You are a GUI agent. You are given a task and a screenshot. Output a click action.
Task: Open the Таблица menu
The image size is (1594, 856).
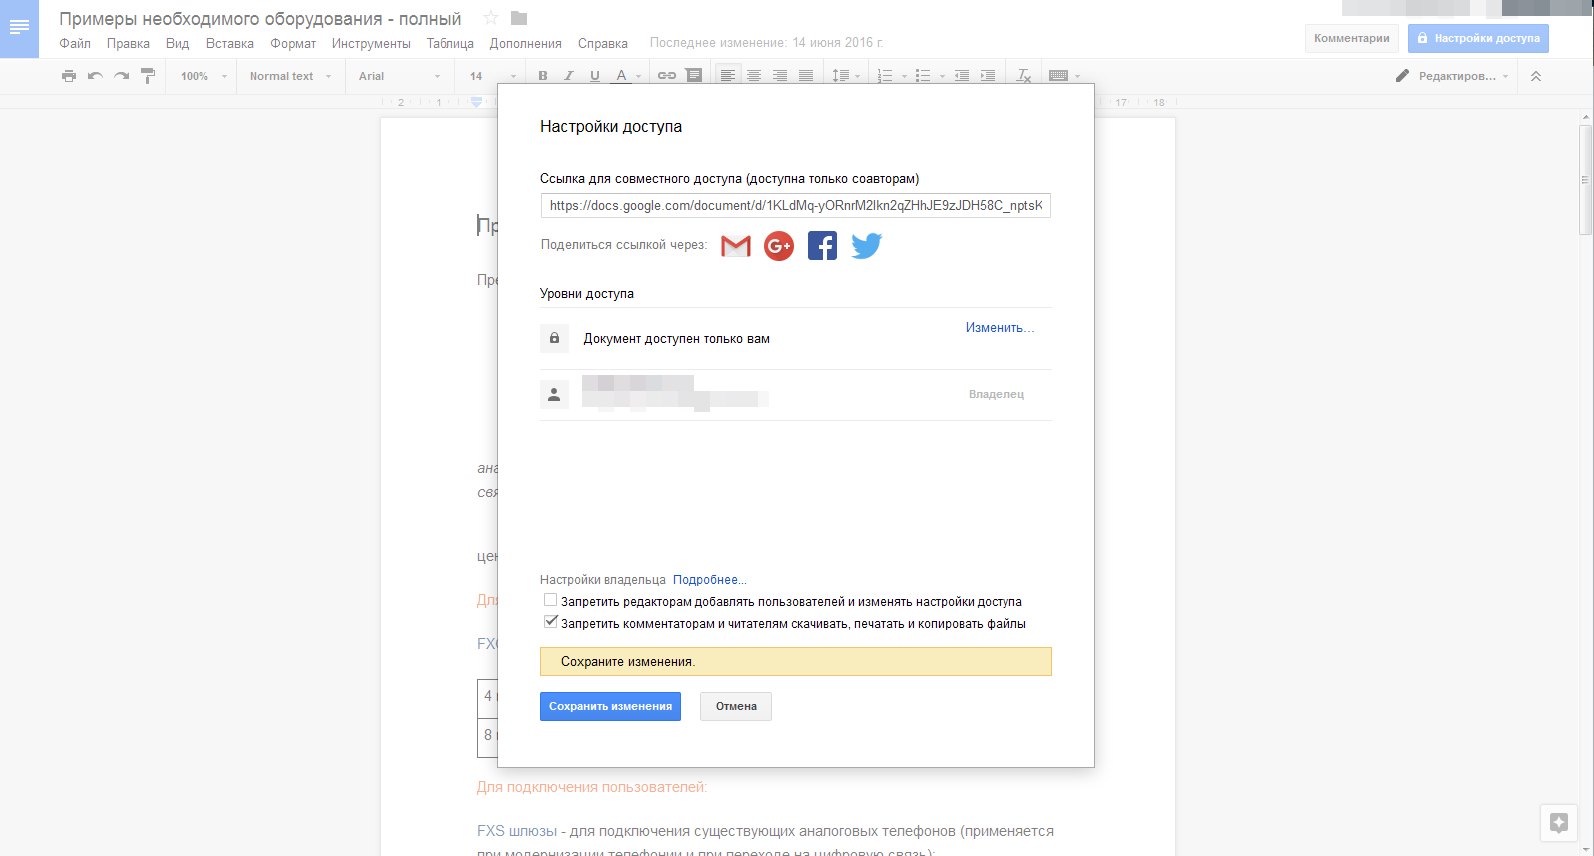coord(450,43)
